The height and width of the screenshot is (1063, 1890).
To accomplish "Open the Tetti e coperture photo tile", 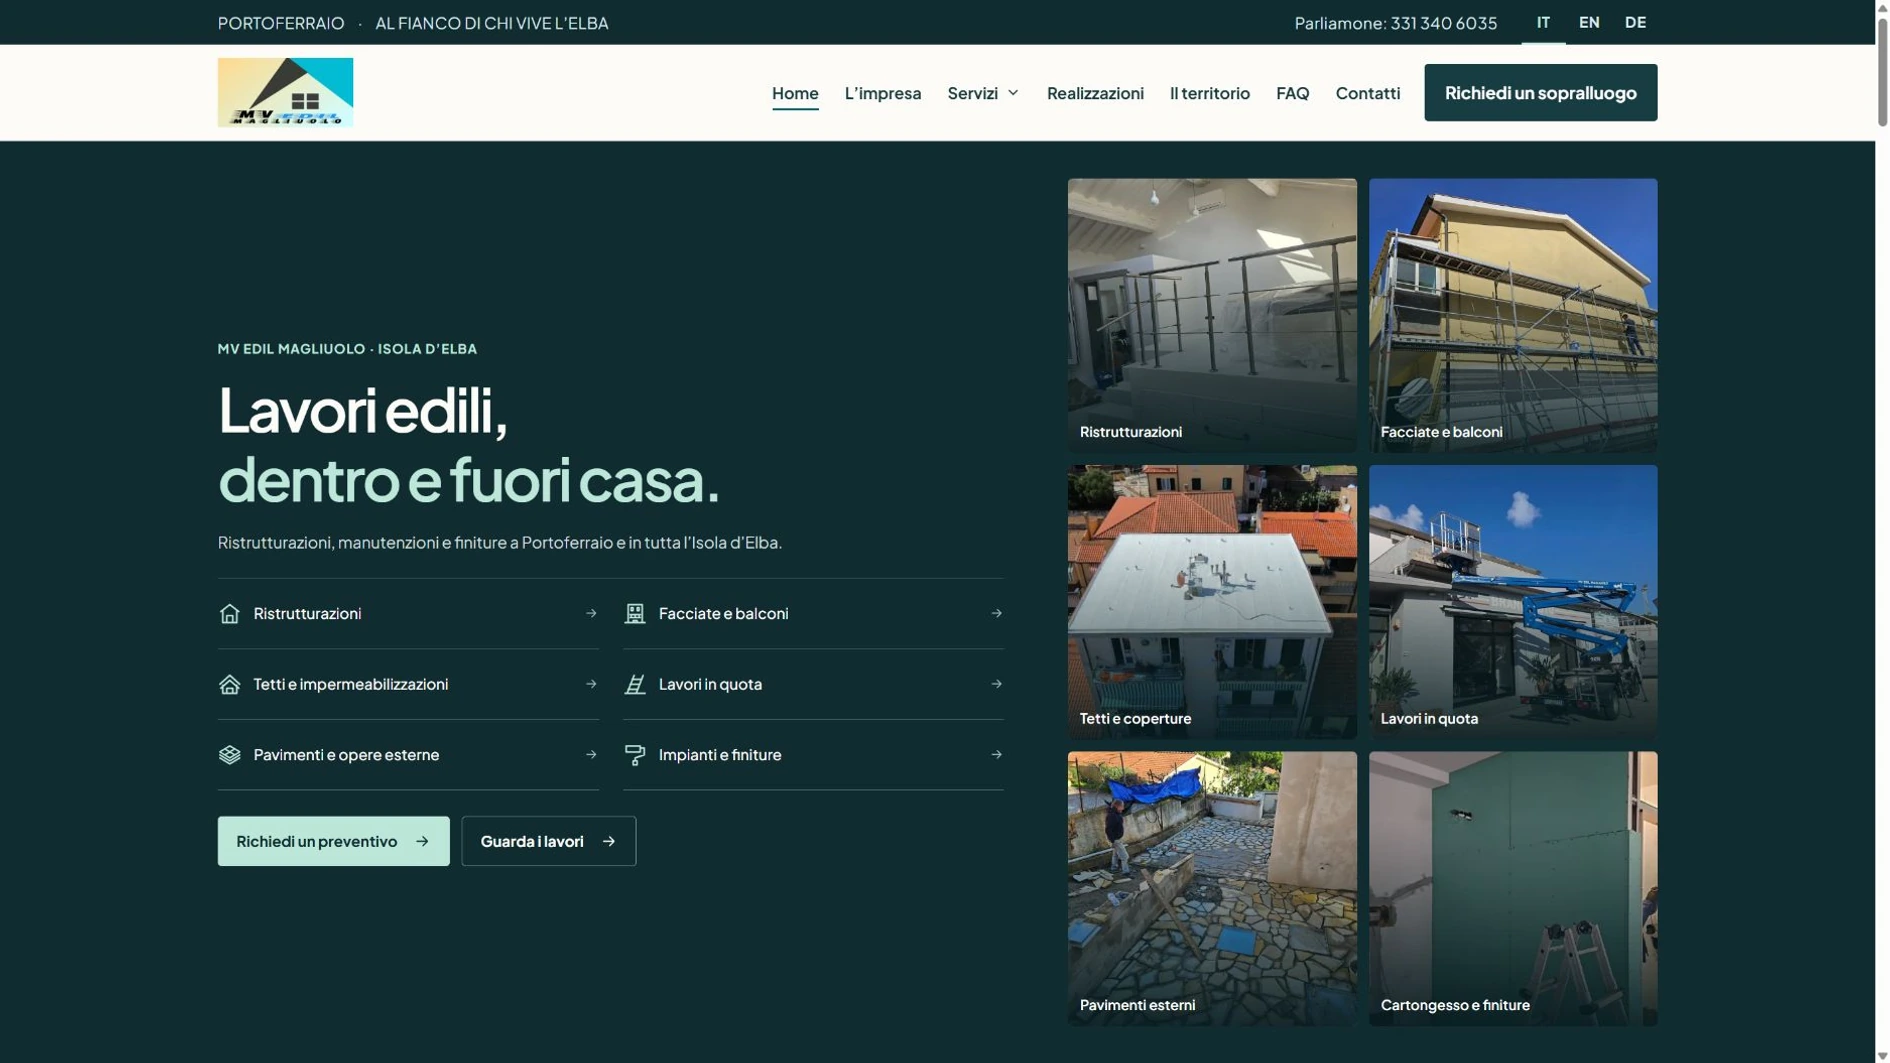I will 1212,602.
